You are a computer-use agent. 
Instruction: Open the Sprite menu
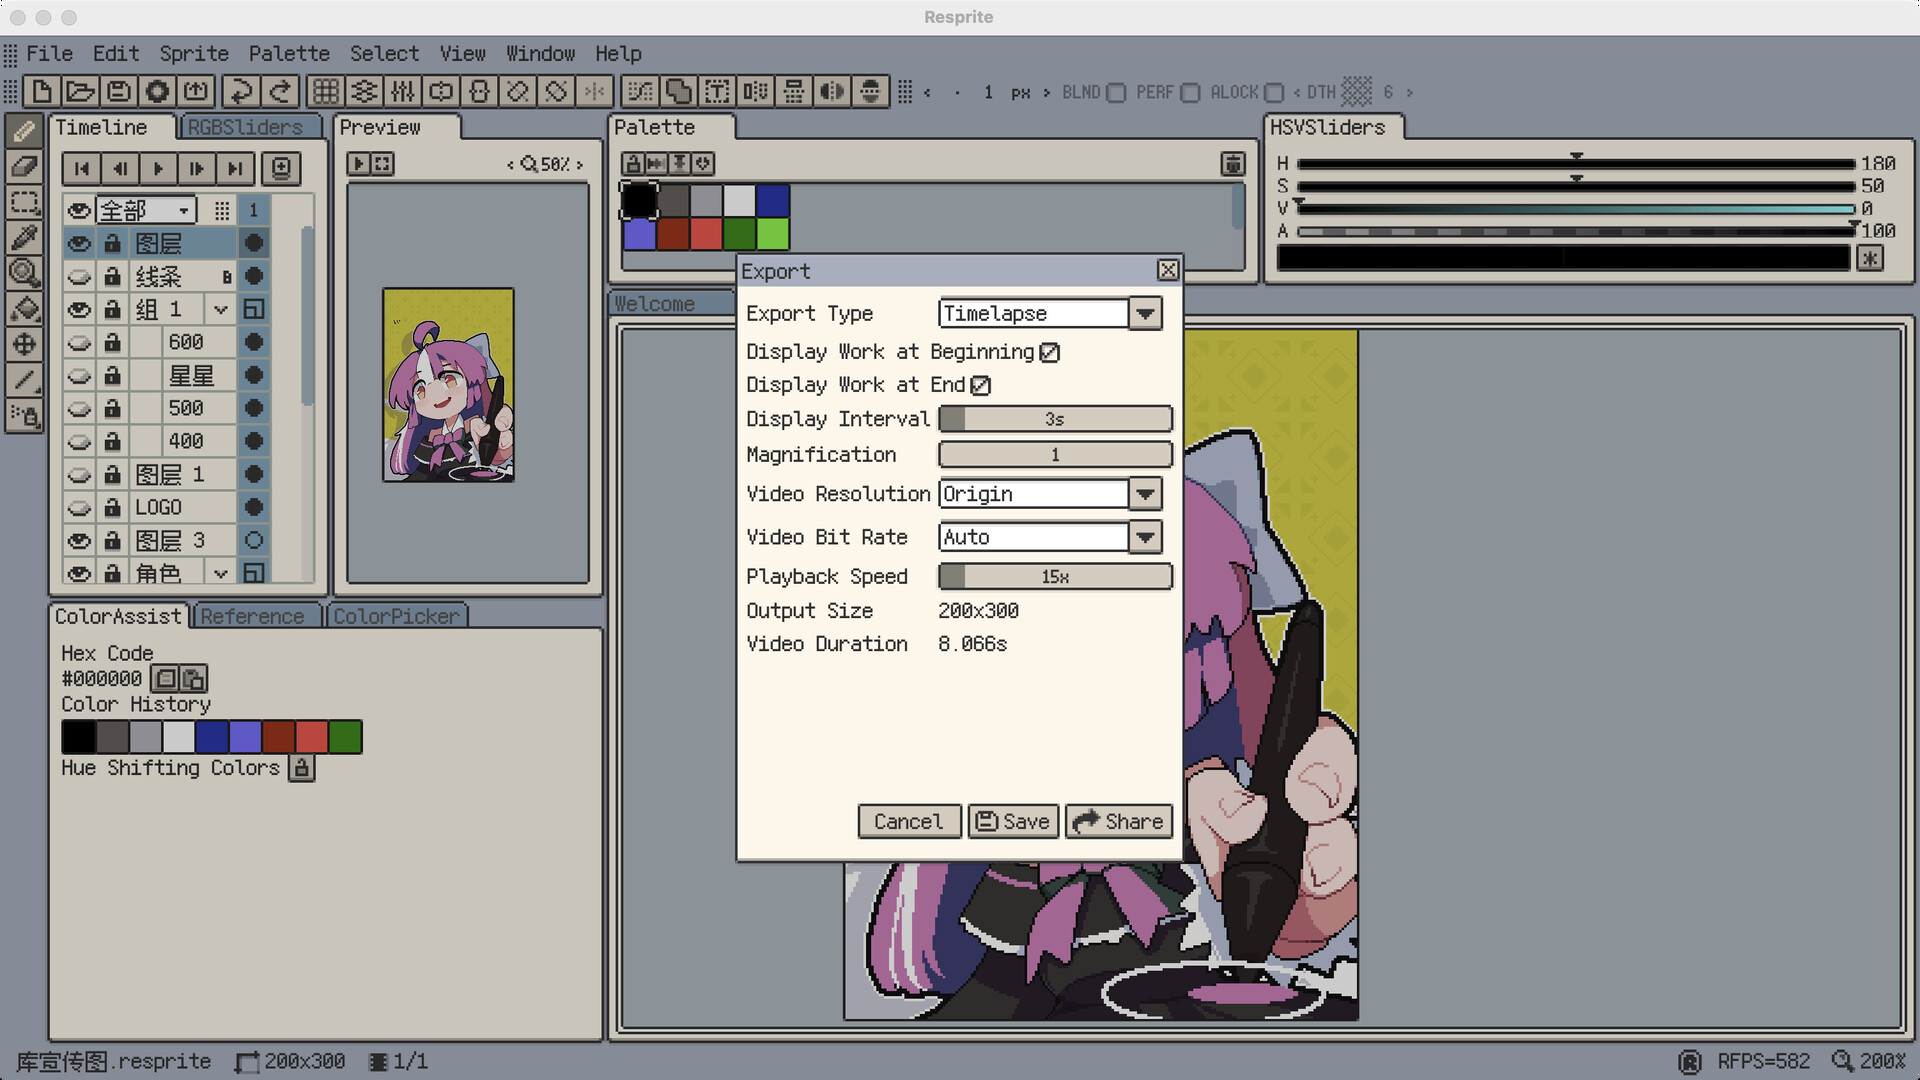(x=194, y=54)
